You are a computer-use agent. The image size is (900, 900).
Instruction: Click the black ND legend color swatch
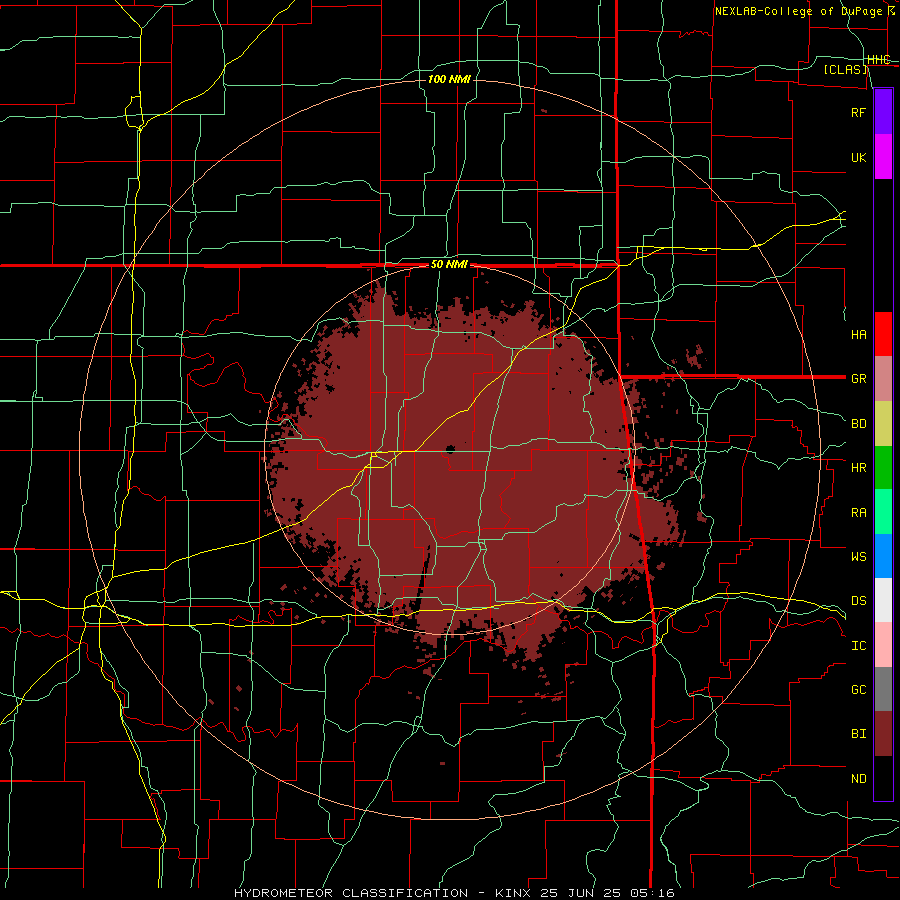click(x=883, y=778)
